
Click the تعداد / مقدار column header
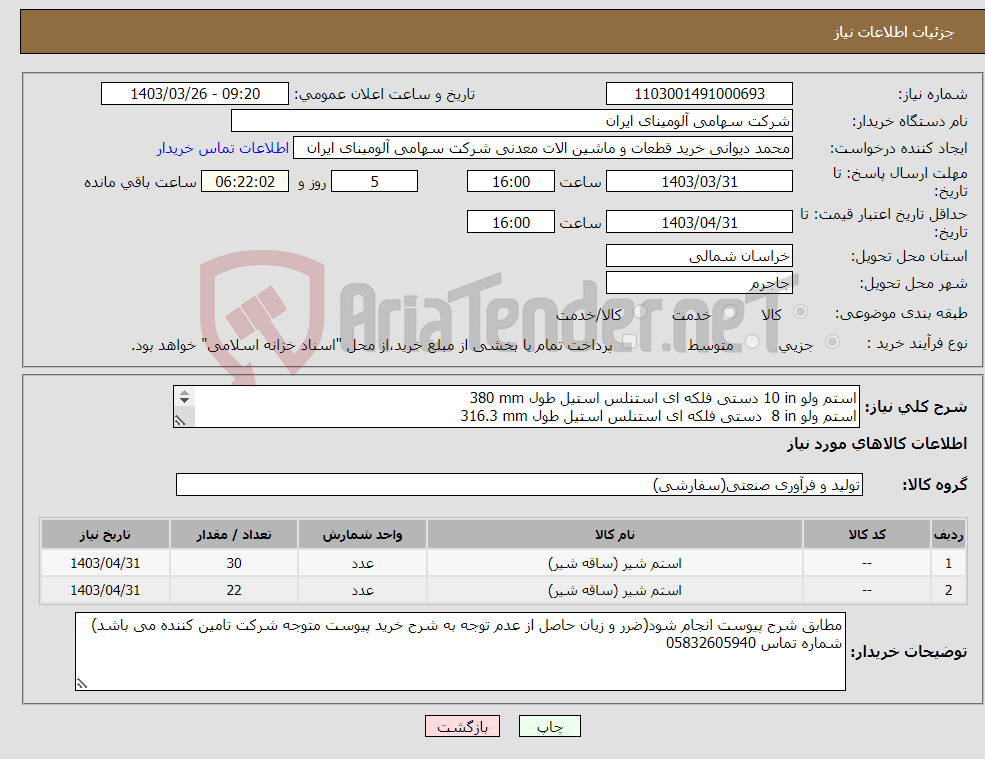pos(234,535)
